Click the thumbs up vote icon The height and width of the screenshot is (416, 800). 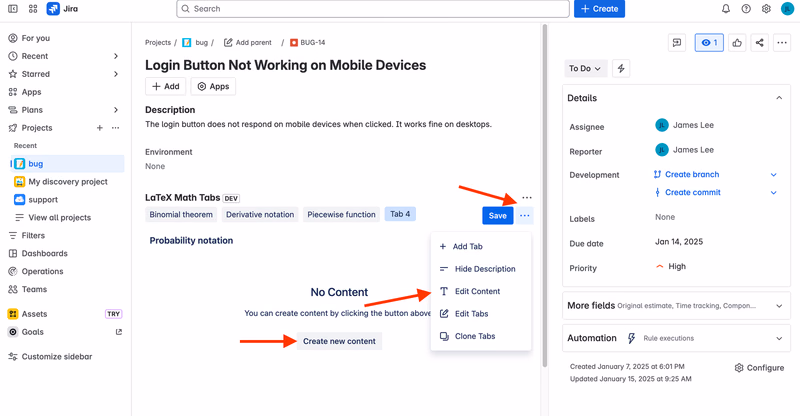point(737,43)
